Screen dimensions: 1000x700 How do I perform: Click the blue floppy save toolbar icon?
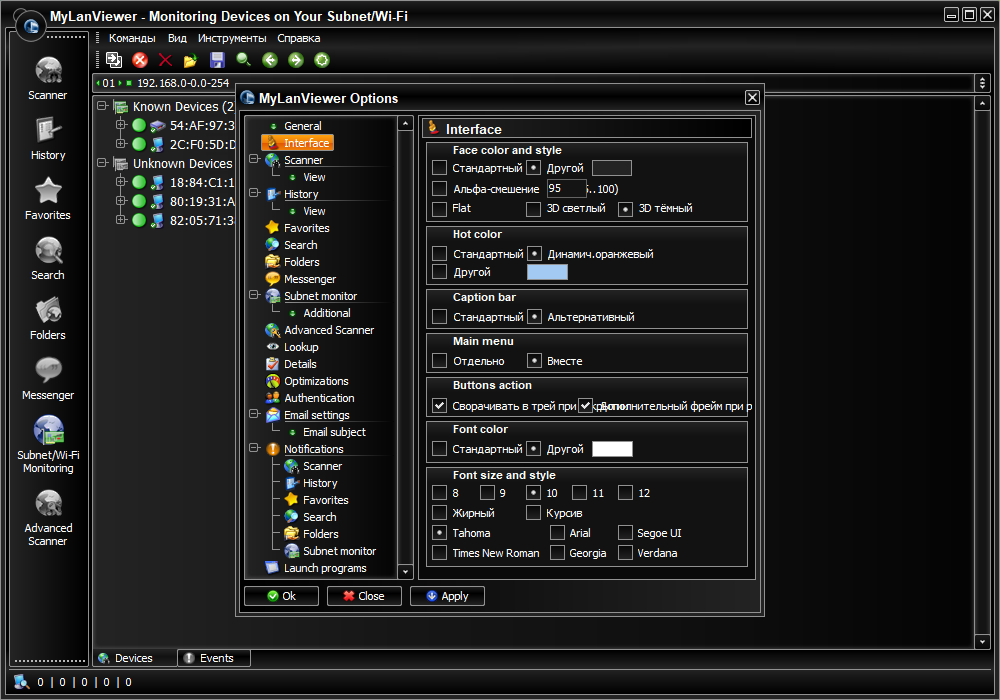[217, 60]
